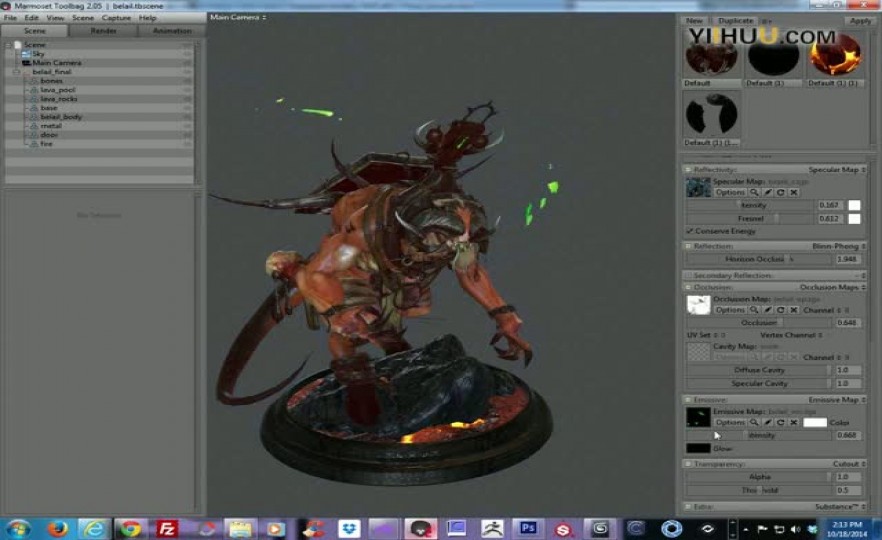
Task: Toggle visibility of the bones mesh
Action: pos(187,81)
